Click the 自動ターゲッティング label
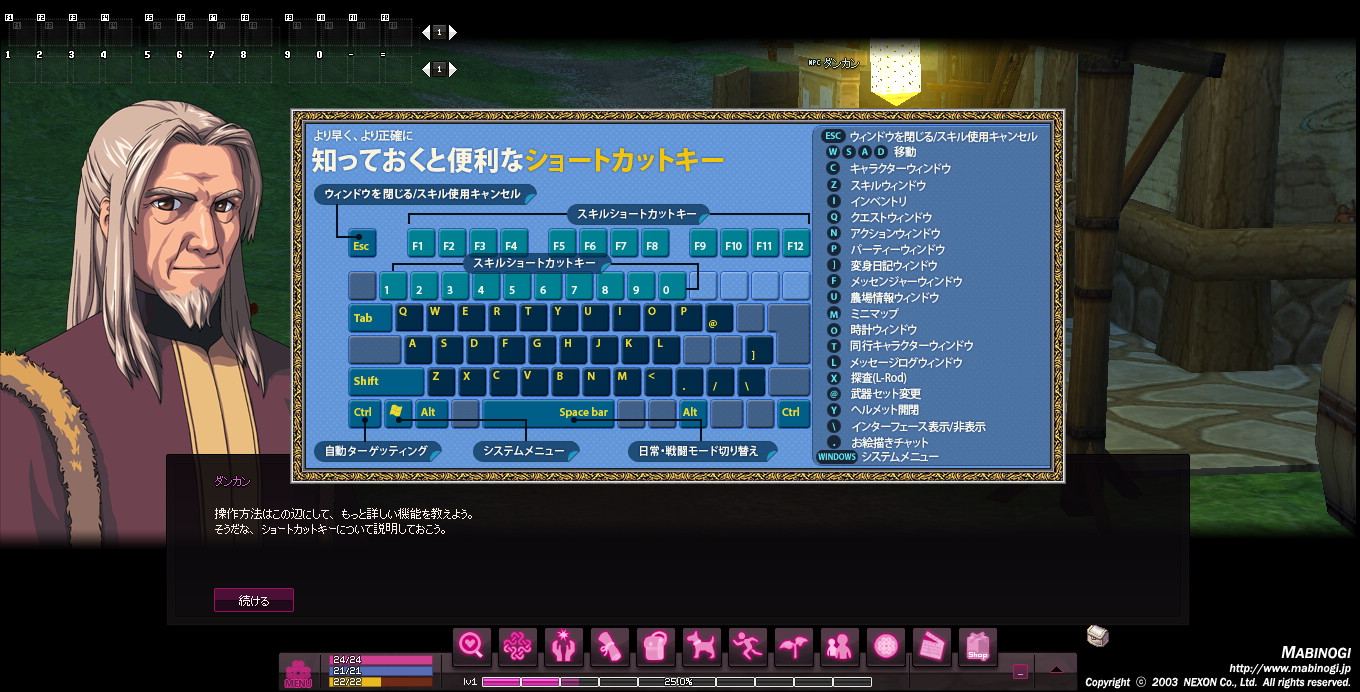The image size is (1360, 692). 377,451
